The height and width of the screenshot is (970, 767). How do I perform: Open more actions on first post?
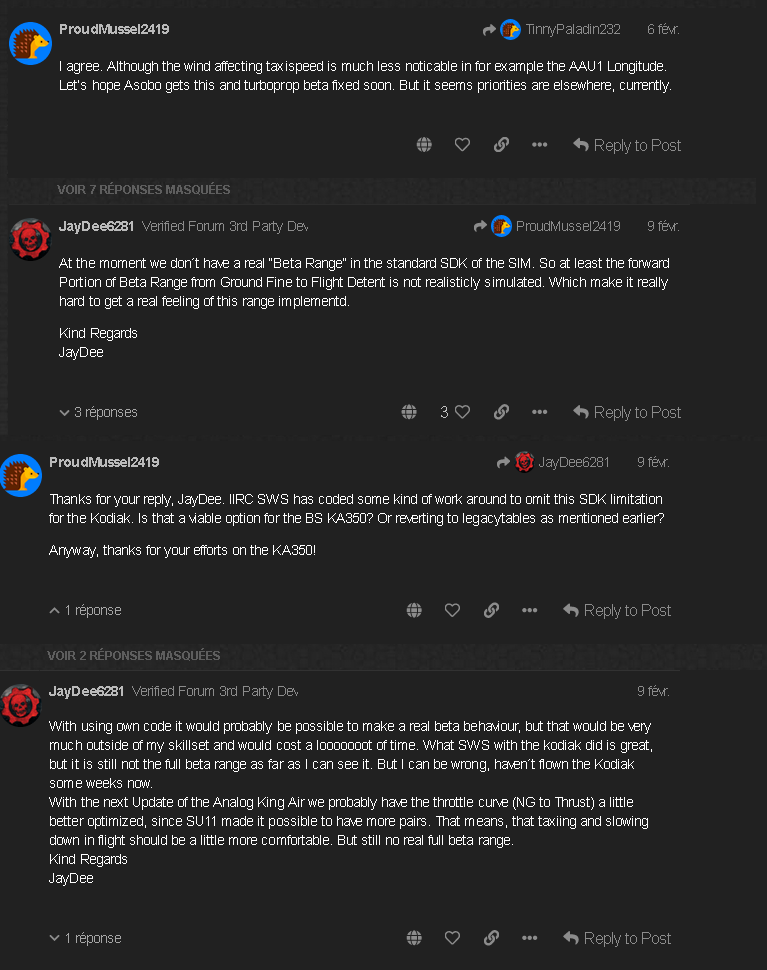[540, 145]
